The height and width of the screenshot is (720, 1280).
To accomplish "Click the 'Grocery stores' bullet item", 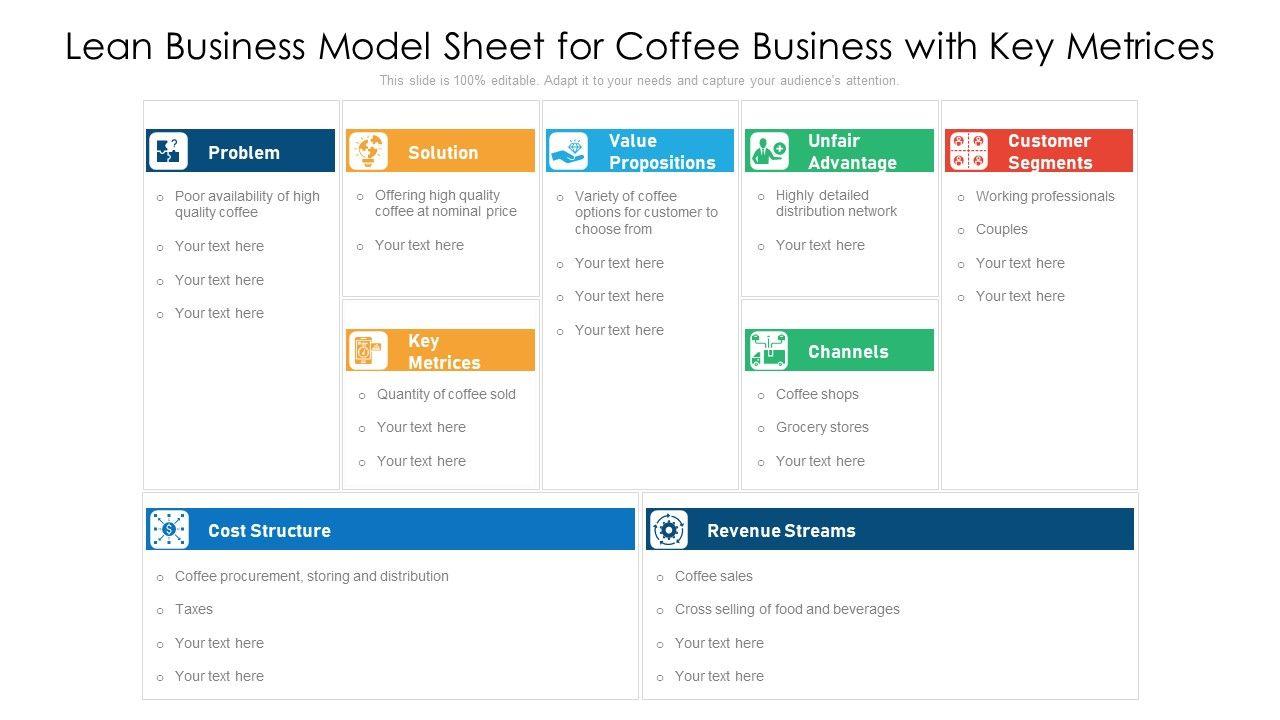I will coord(822,427).
